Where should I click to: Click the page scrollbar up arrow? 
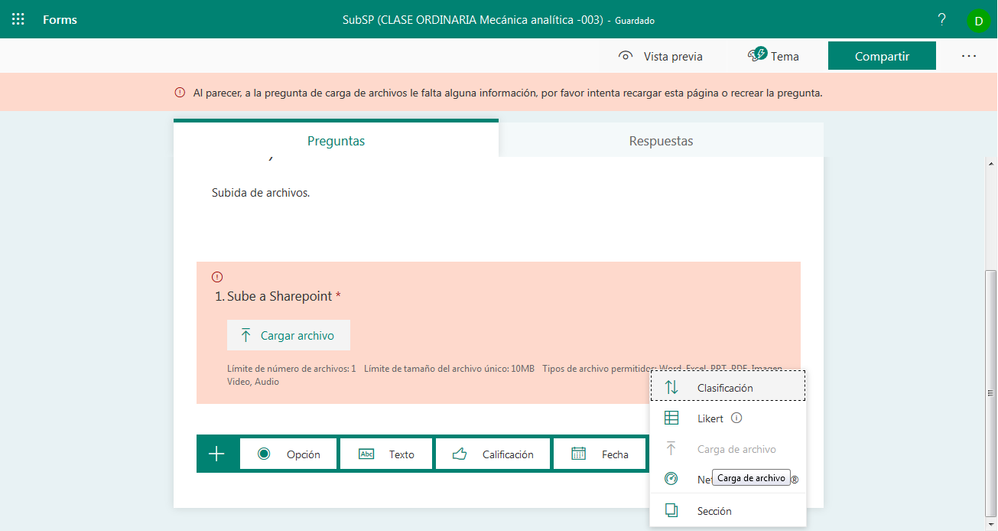pyautogui.click(x=990, y=164)
